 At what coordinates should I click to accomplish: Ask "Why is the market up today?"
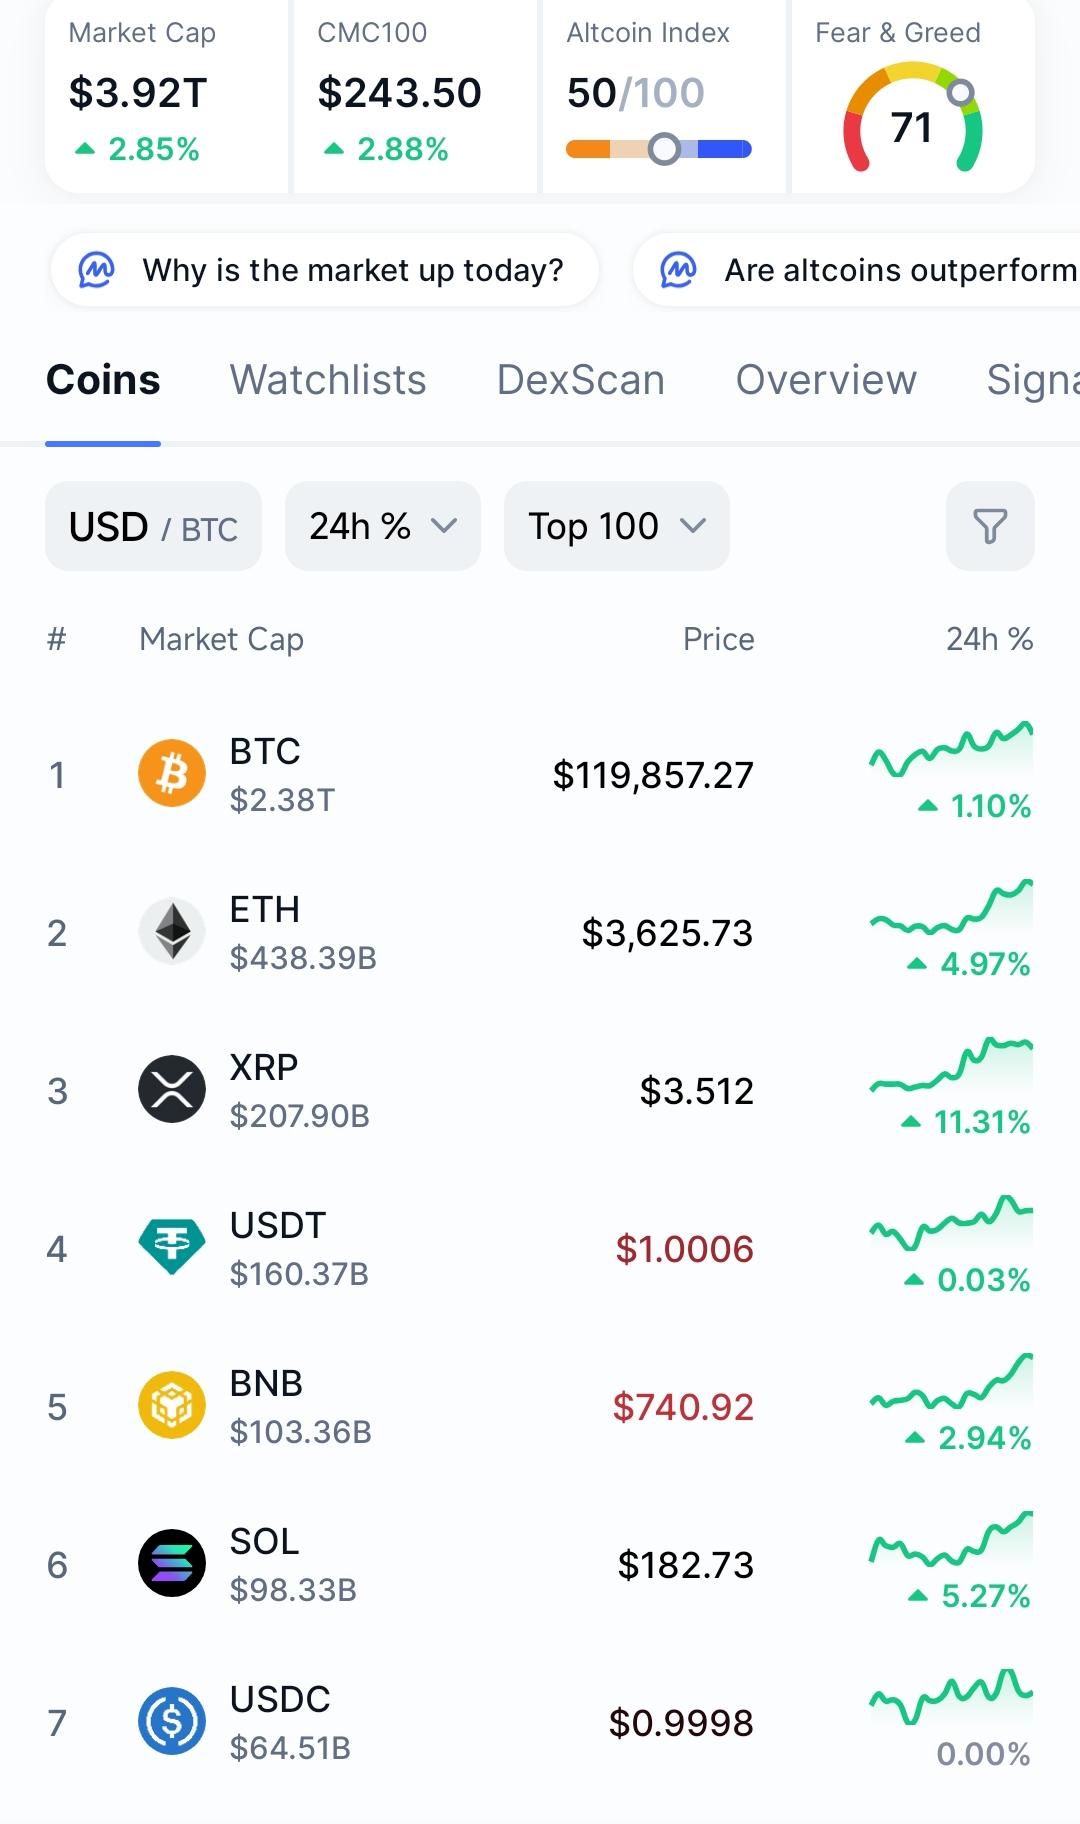click(325, 270)
